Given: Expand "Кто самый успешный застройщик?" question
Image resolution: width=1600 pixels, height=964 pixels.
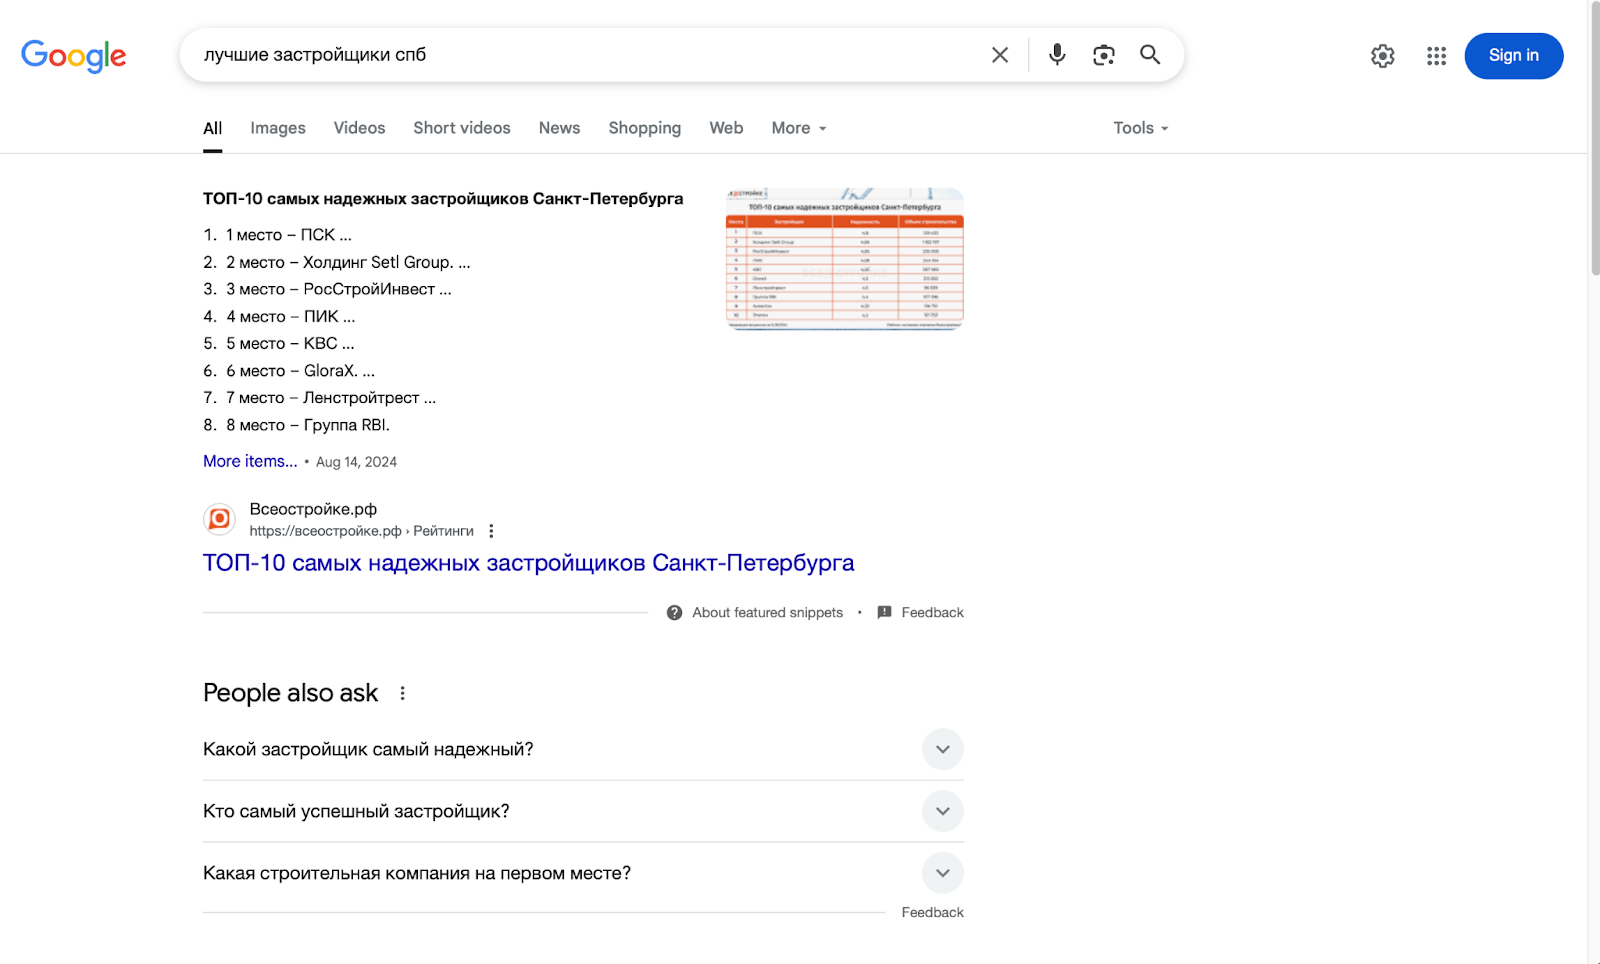Looking at the screenshot, I should pos(942,811).
